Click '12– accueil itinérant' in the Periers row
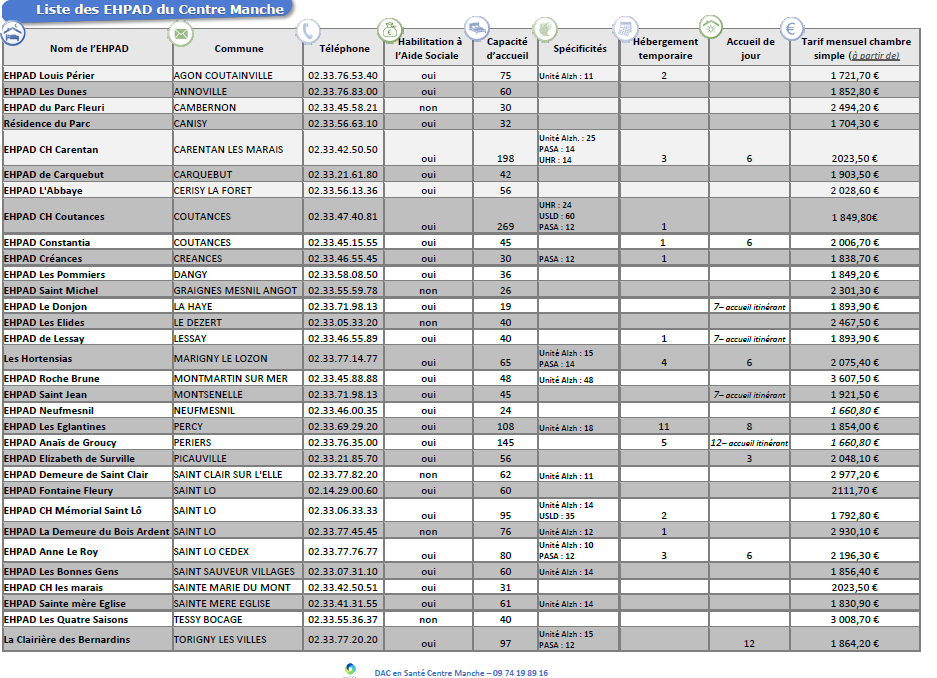937x678 pixels. coord(749,443)
